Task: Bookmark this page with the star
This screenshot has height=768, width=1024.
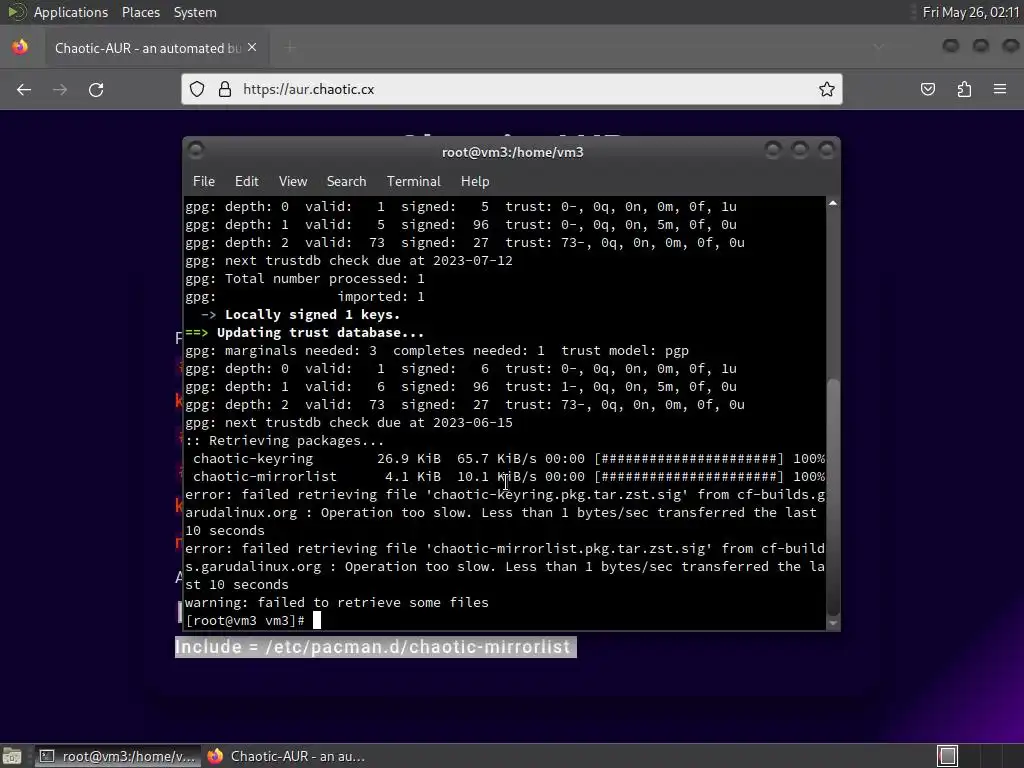Action: [827, 89]
